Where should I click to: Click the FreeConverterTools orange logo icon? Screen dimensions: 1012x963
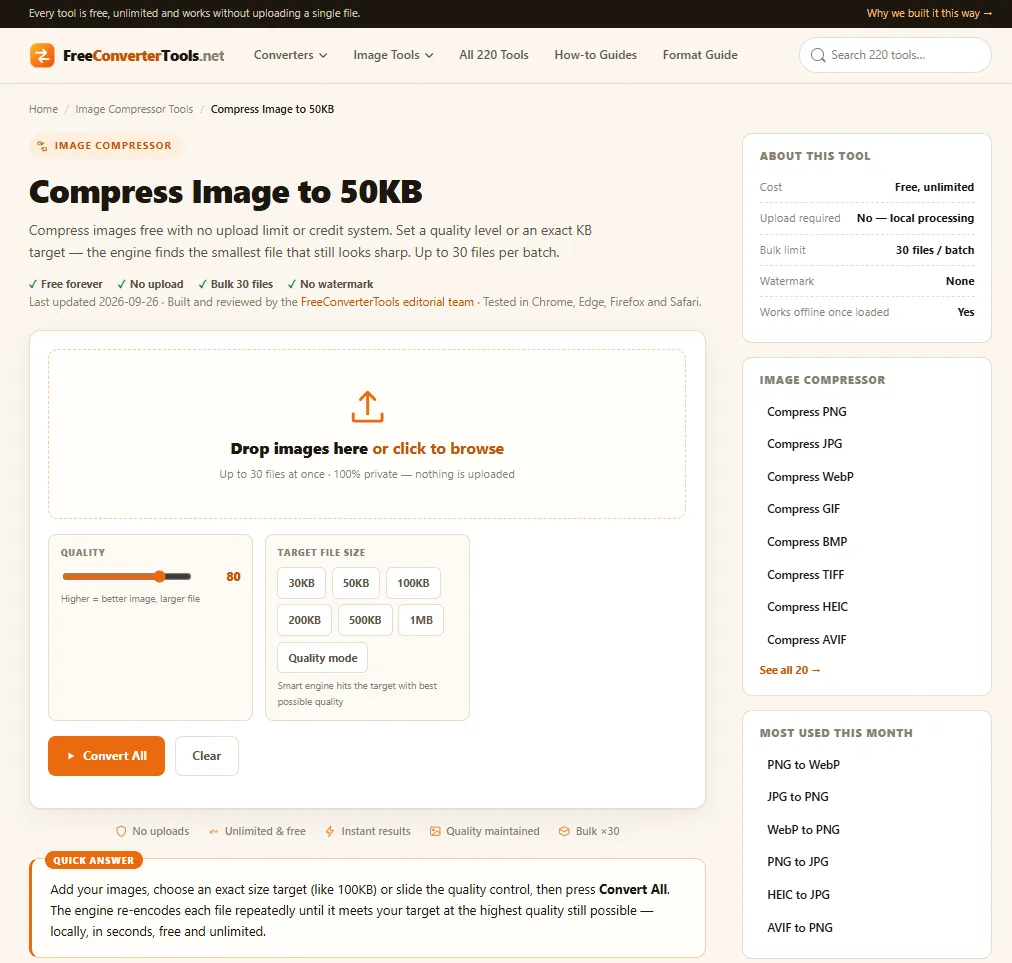tap(42, 56)
